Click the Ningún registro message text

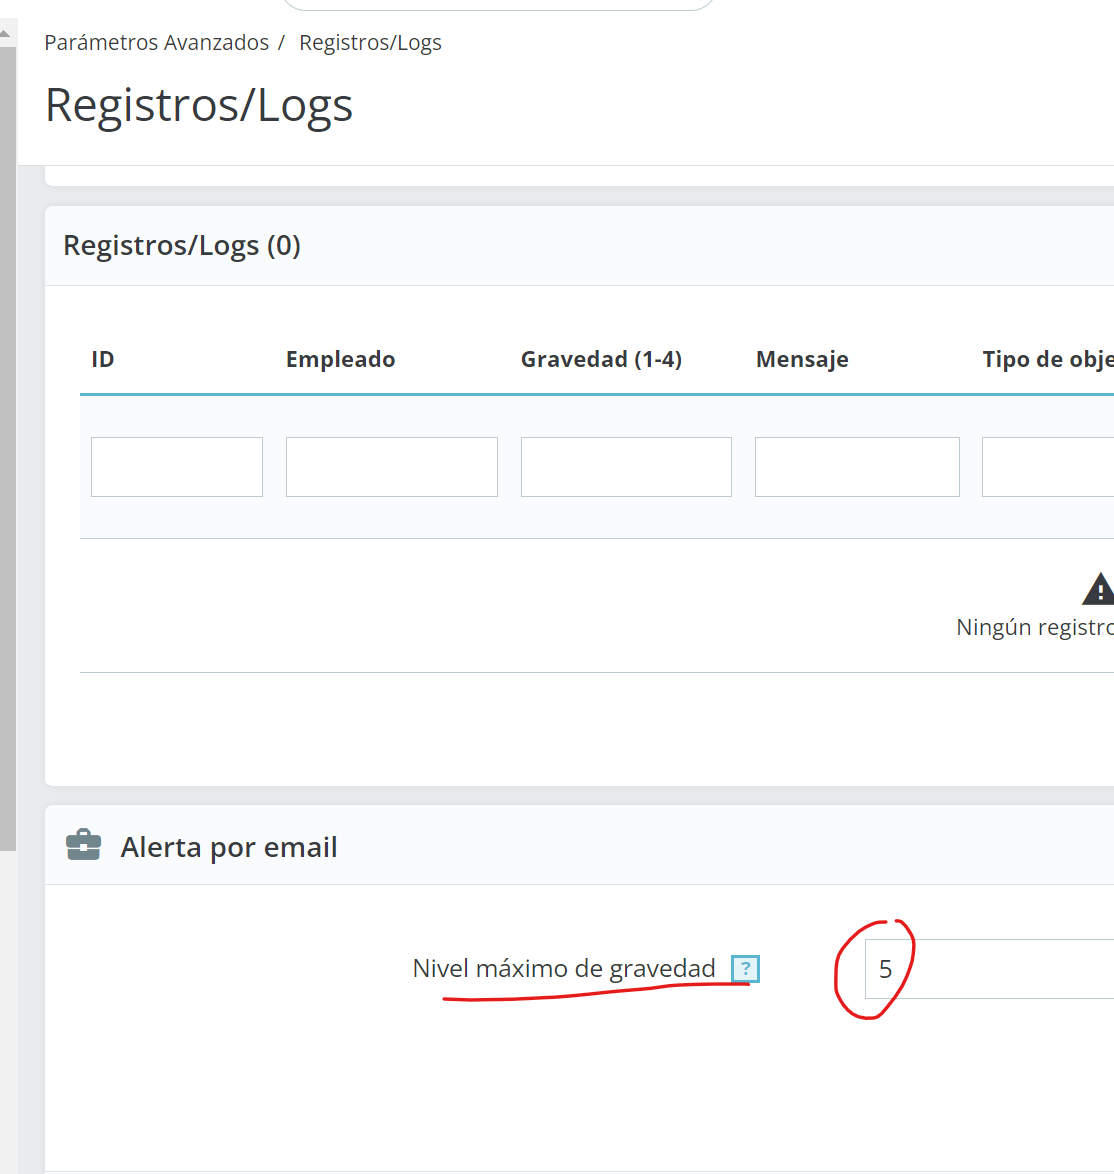[x=1035, y=627]
